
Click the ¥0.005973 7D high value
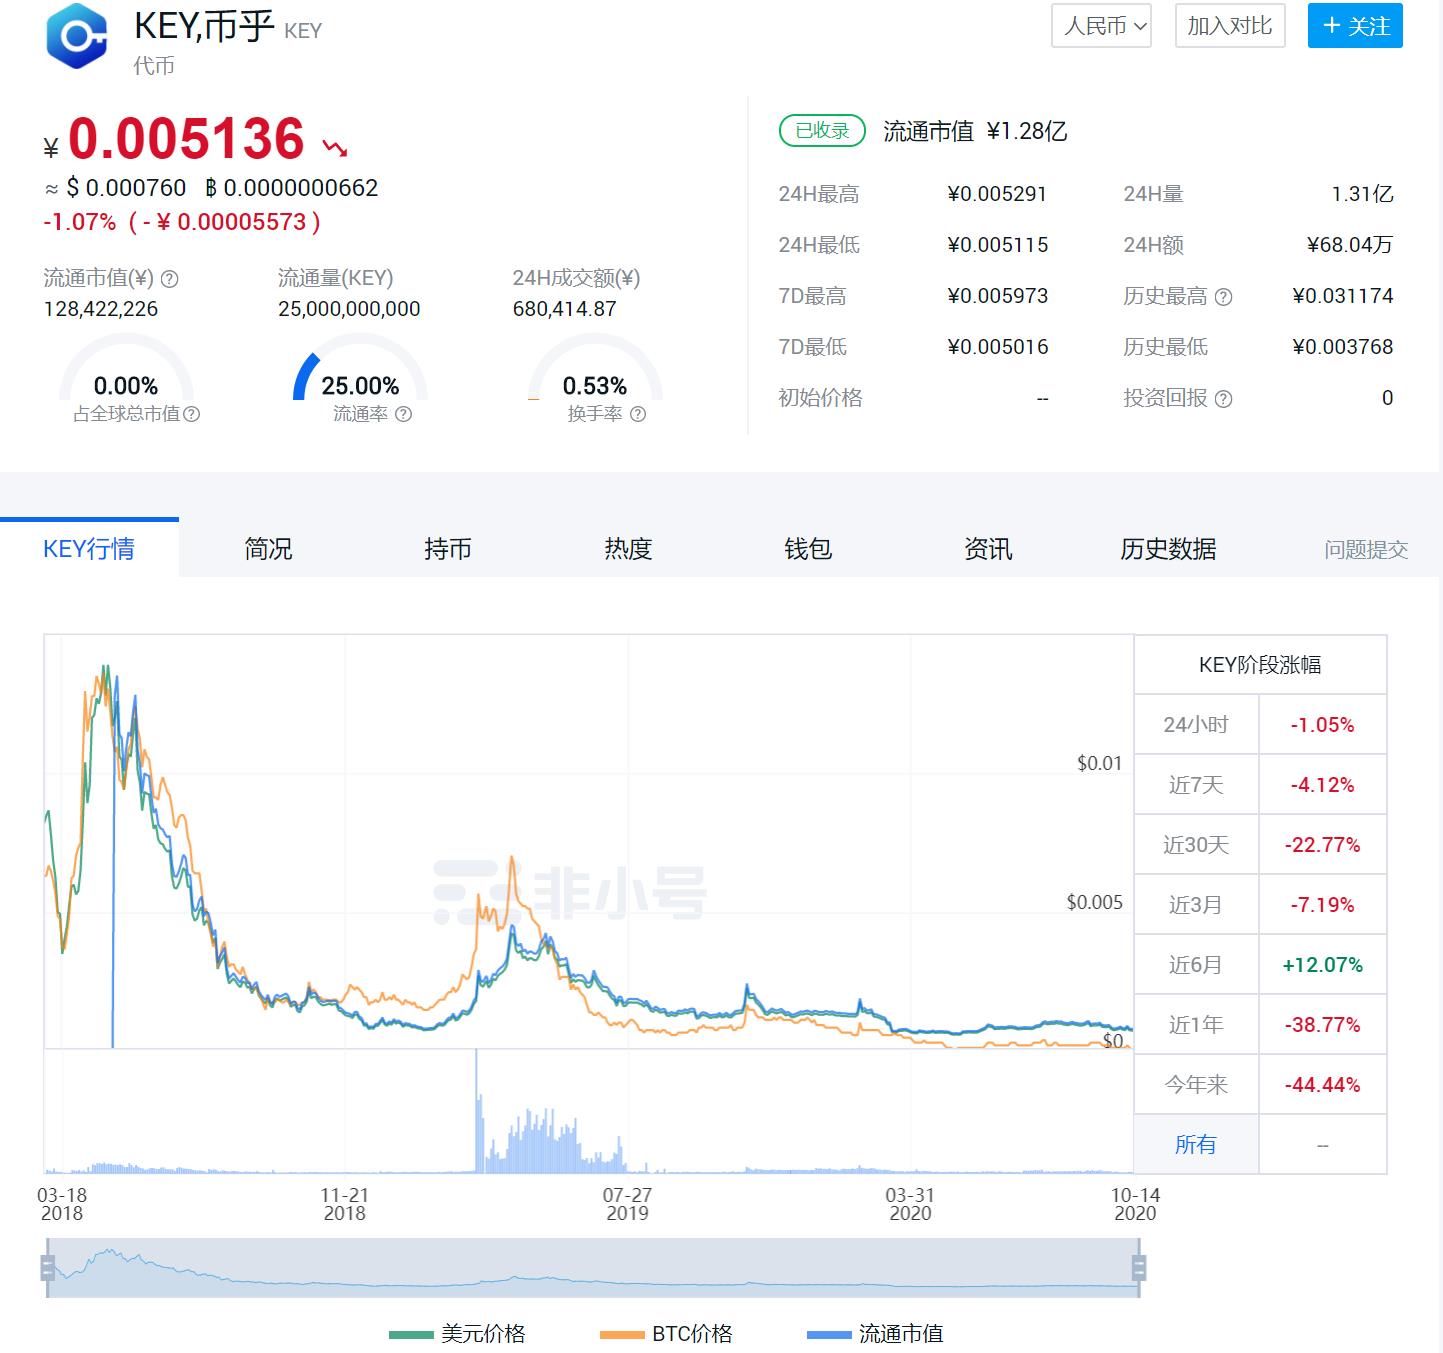(997, 296)
